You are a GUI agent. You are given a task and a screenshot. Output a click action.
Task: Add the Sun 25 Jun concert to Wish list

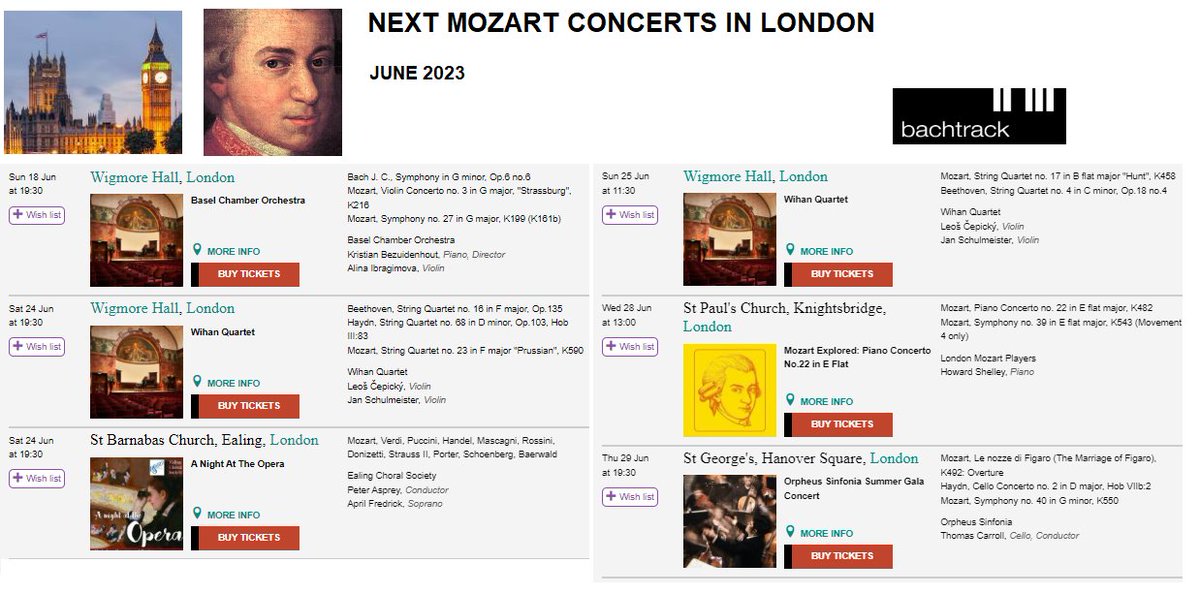coord(630,215)
